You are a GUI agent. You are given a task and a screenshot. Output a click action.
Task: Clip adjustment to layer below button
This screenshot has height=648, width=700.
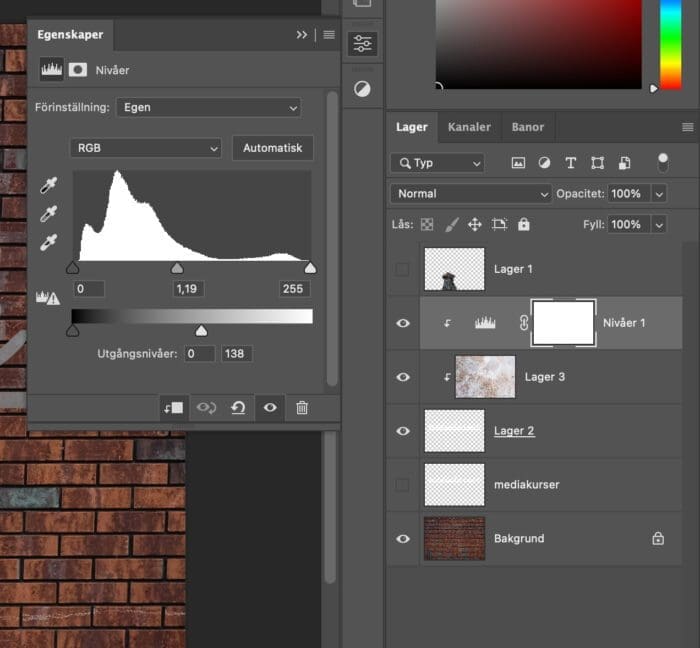coord(173,408)
